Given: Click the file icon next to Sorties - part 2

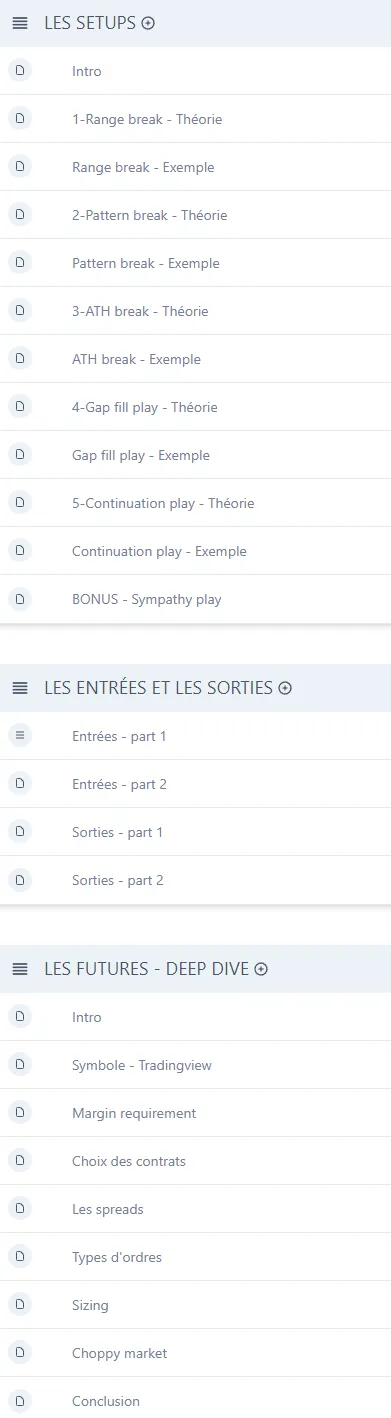Looking at the screenshot, I should (x=20, y=880).
